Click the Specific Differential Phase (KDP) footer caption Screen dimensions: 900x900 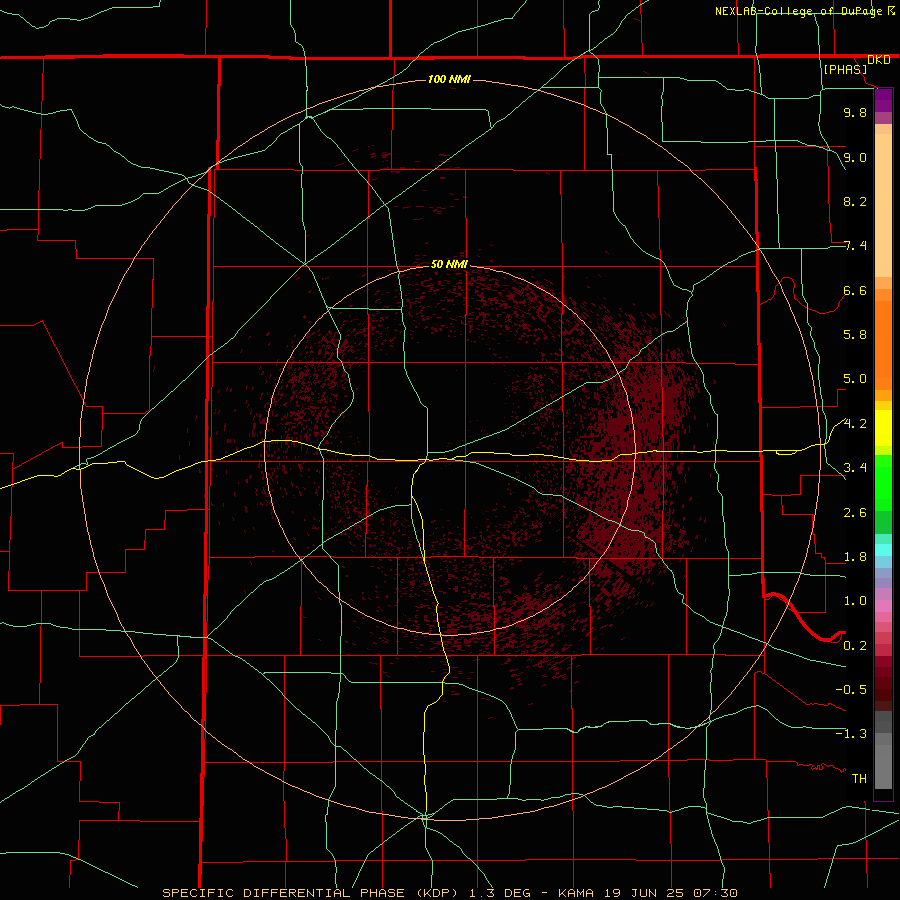[450, 893]
